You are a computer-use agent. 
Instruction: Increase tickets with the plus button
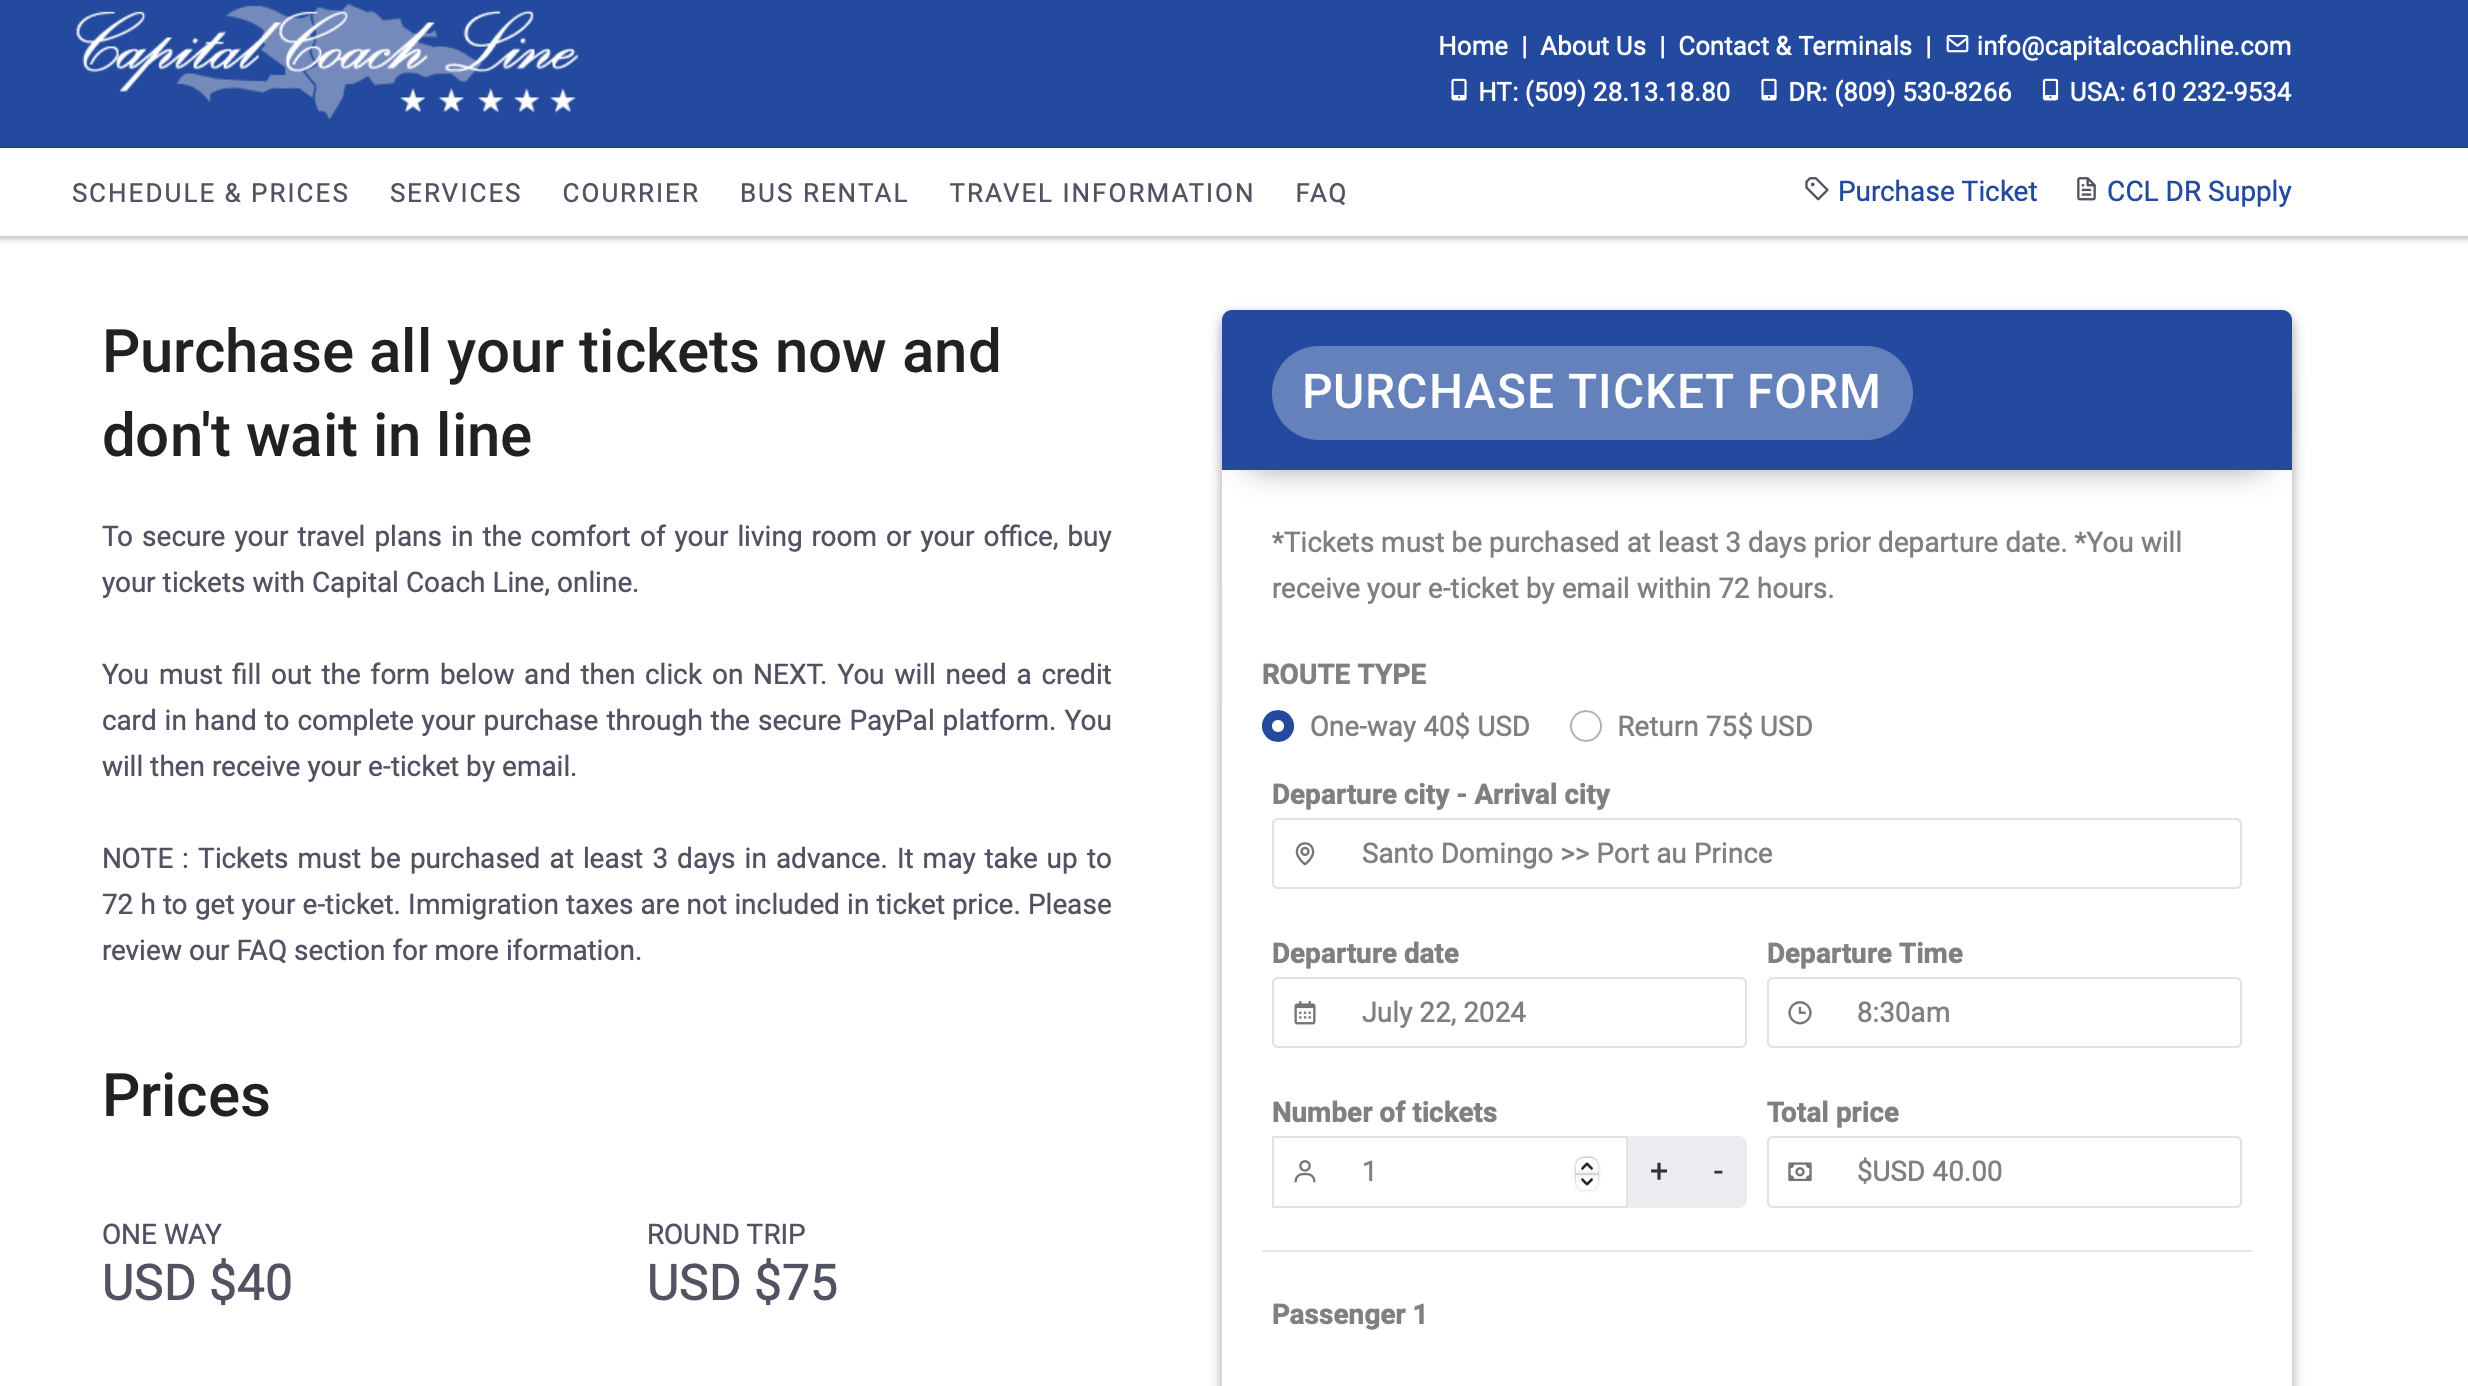(1659, 1171)
